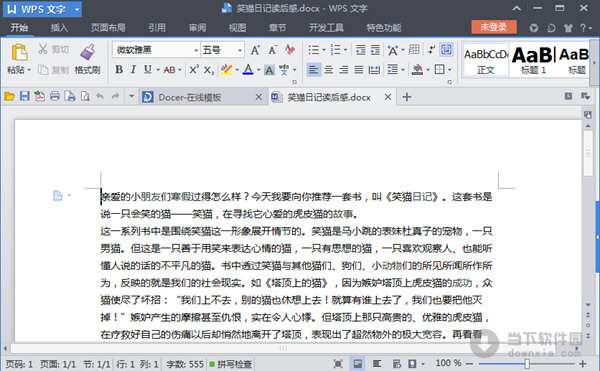Clear formatting with the eraser icon
Viewport: 600px width, 371px height.
pos(290,49)
